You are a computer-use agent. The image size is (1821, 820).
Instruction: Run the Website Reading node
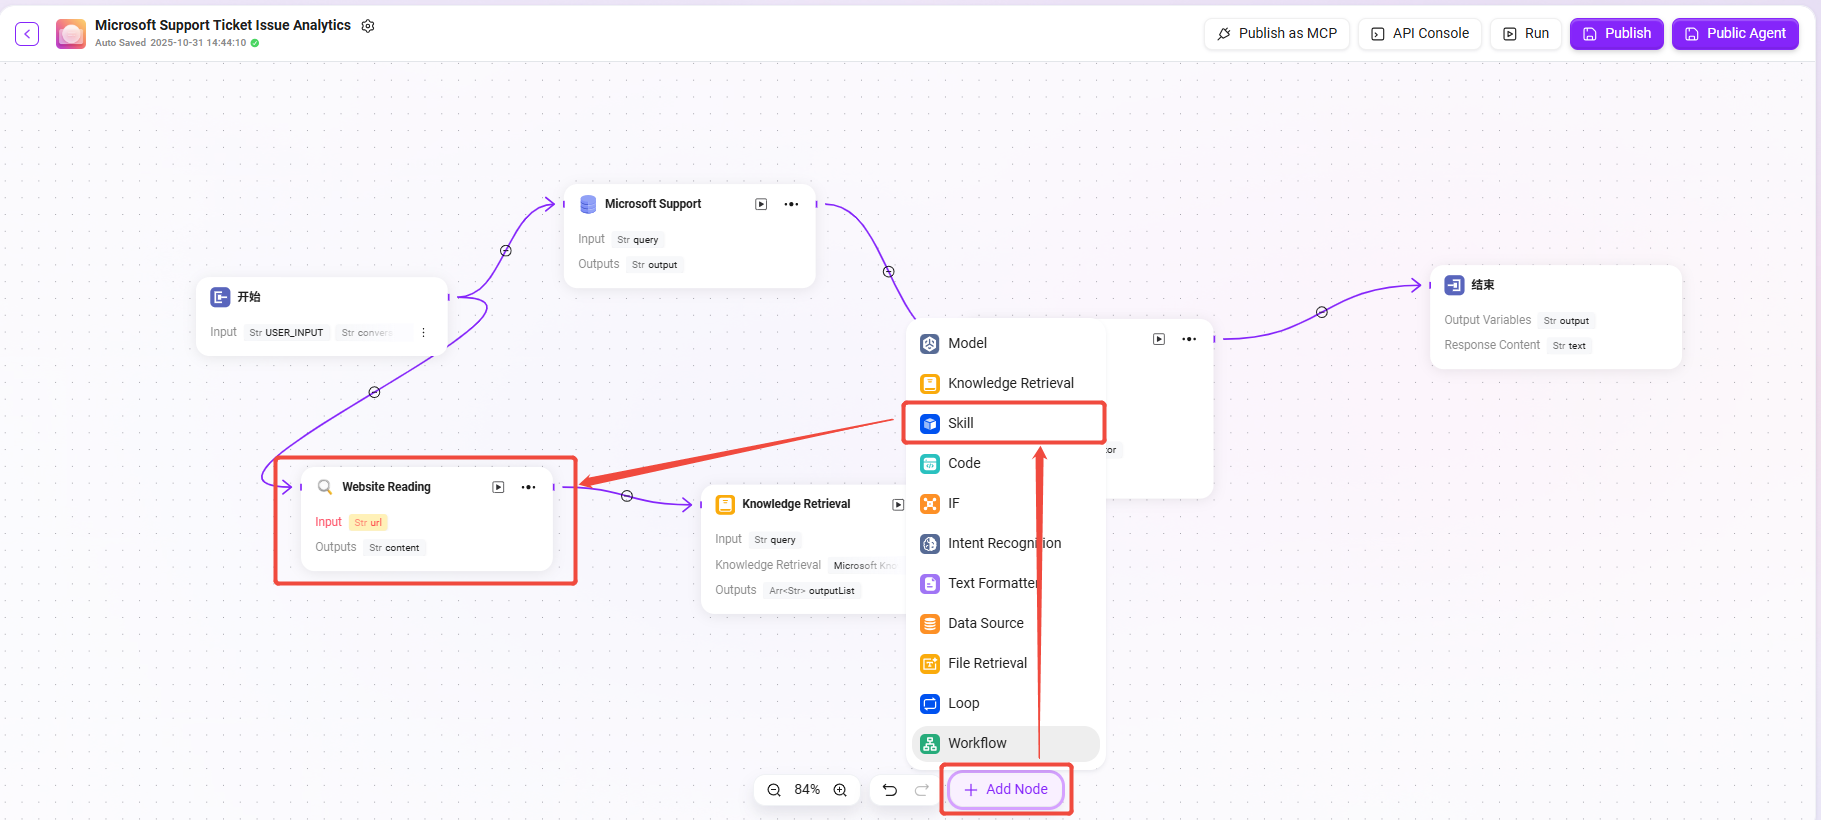pyautogui.click(x=498, y=487)
